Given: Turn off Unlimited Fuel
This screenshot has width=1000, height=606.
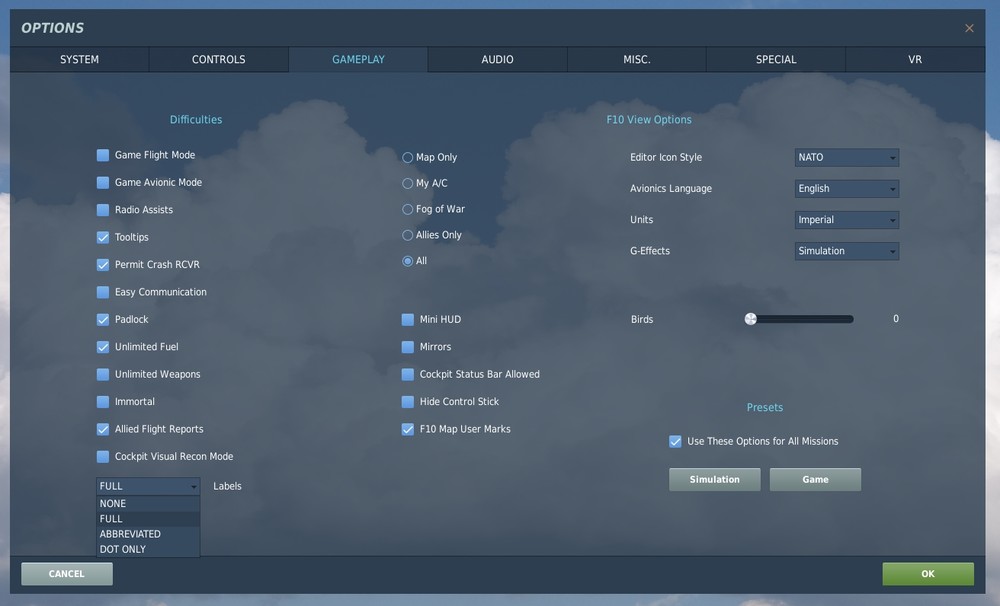Looking at the screenshot, I should [x=103, y=347].
